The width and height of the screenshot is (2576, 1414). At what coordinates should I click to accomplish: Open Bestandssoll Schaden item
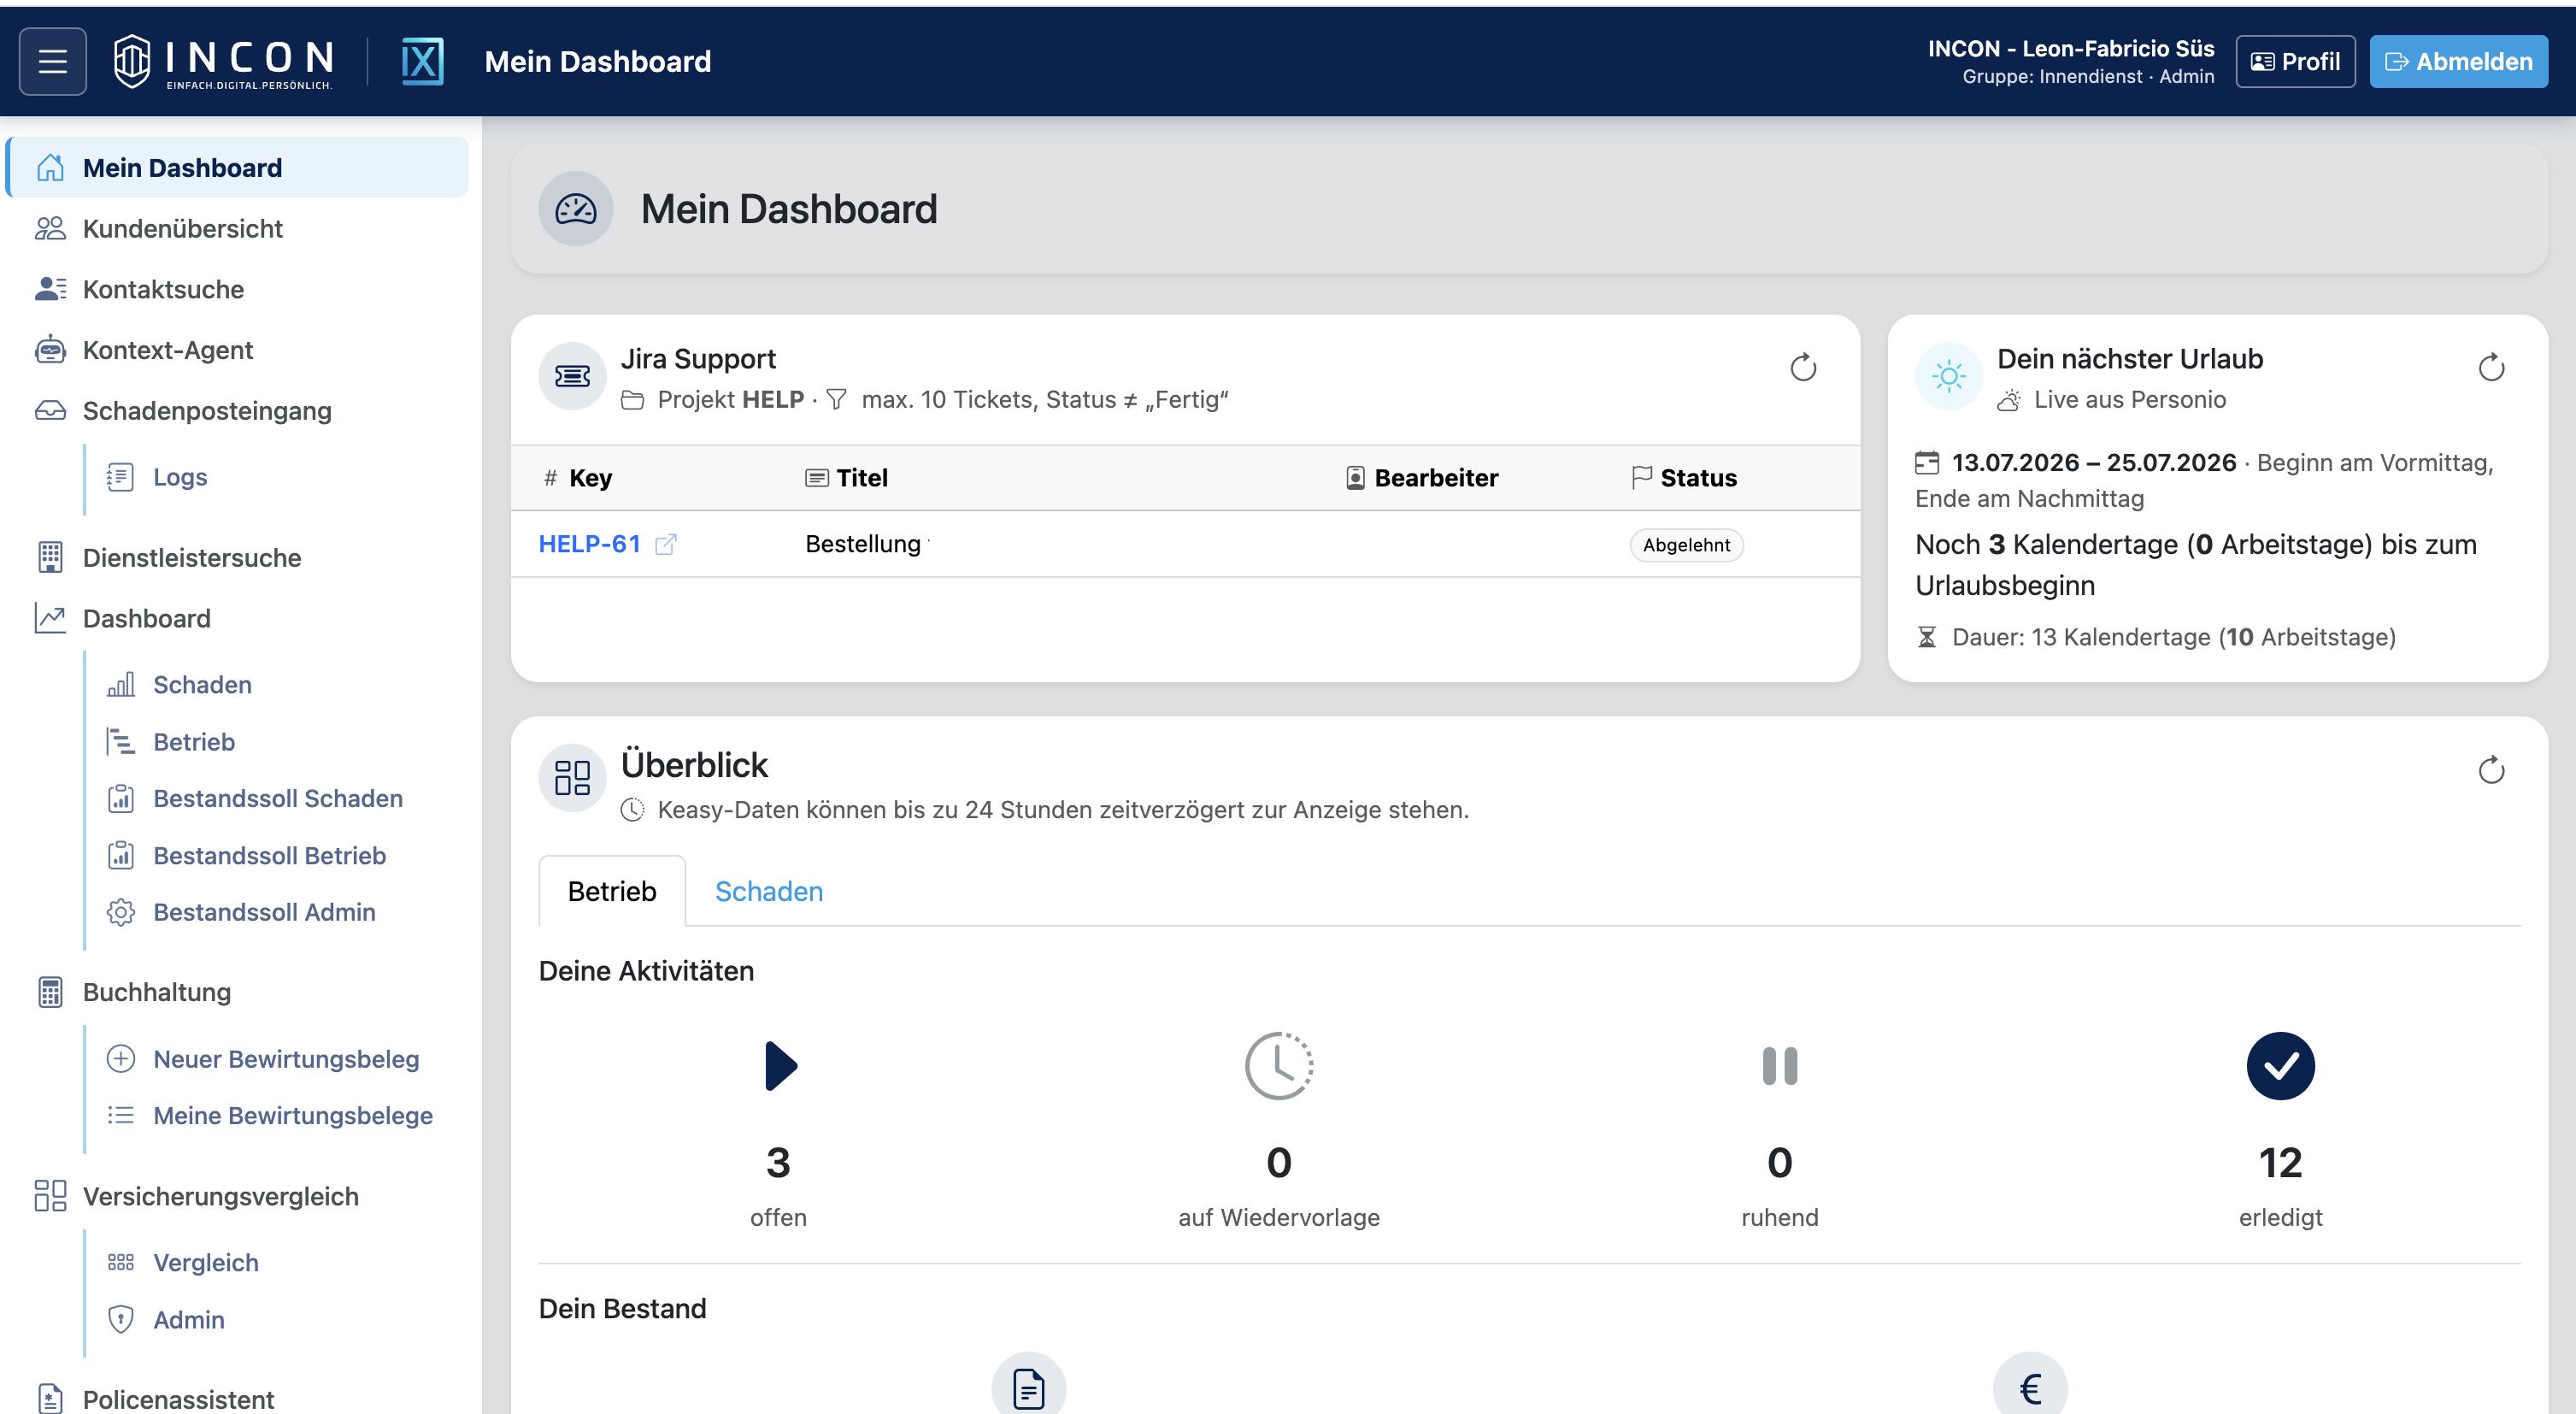tap(278, 798)
